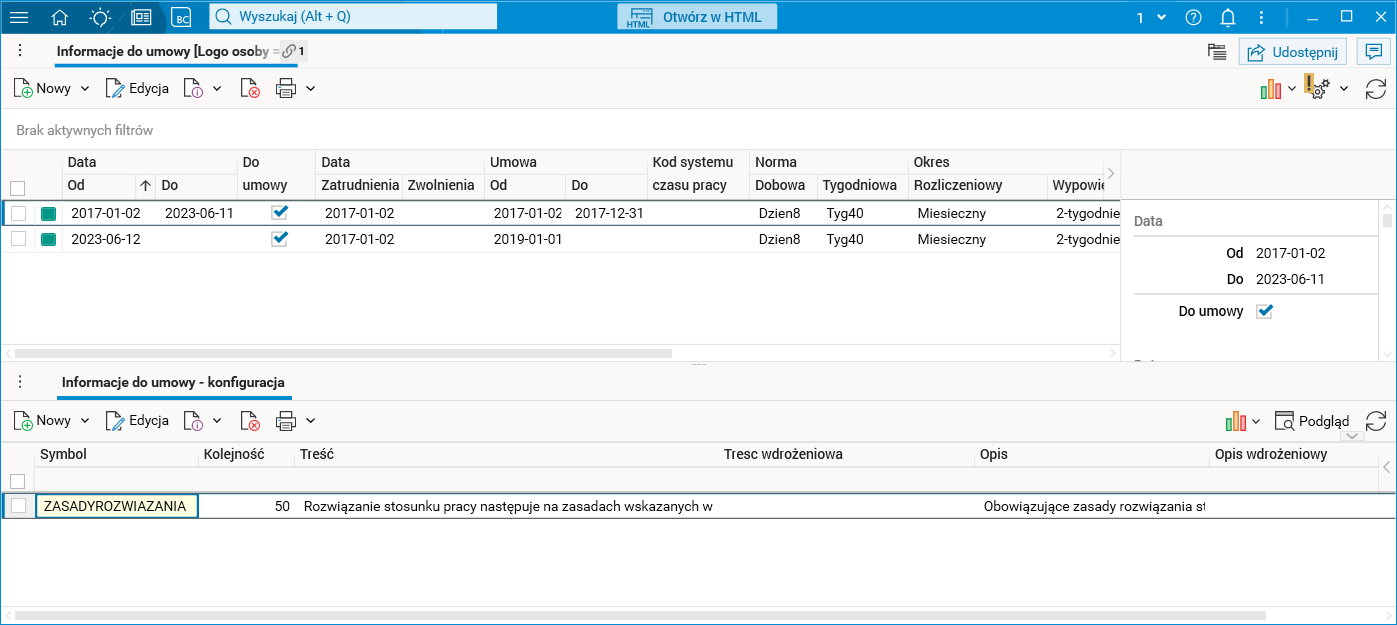The image size is (1397, 625).
Task: Toggle Do umowy checkbox in first row
Action: tap(280, 212)
